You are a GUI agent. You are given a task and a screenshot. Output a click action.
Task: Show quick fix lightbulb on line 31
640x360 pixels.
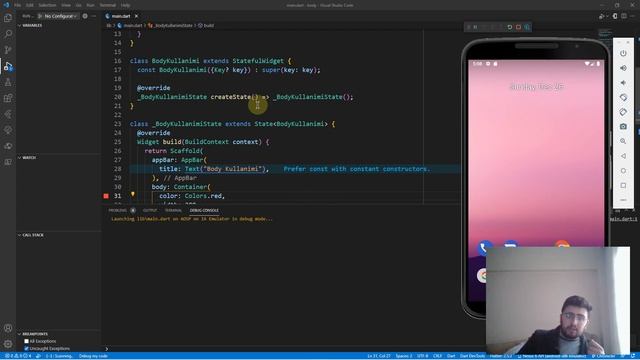click(x=133, y=195)
